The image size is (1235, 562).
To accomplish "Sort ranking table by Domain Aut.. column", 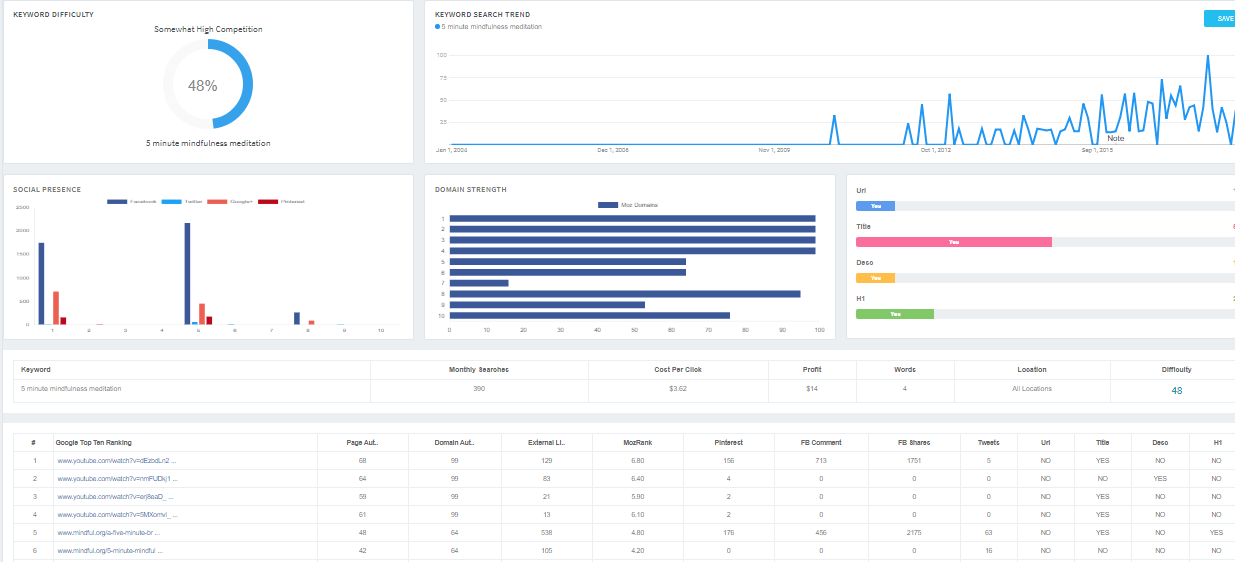I will [454, 443].
